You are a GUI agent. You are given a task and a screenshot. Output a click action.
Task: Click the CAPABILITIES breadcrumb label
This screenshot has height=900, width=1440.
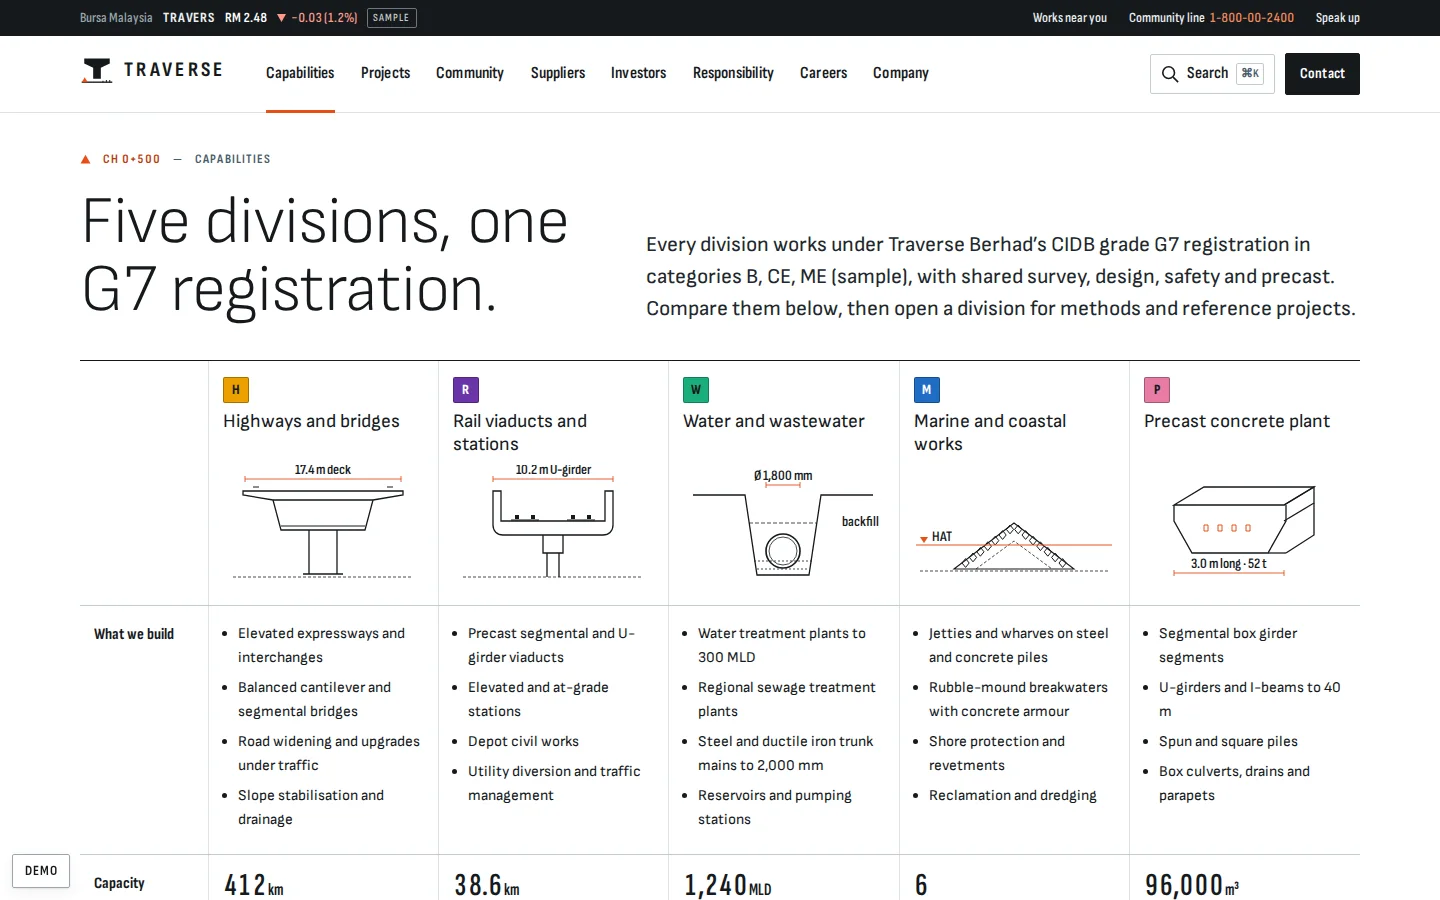(x=233, y=159)
